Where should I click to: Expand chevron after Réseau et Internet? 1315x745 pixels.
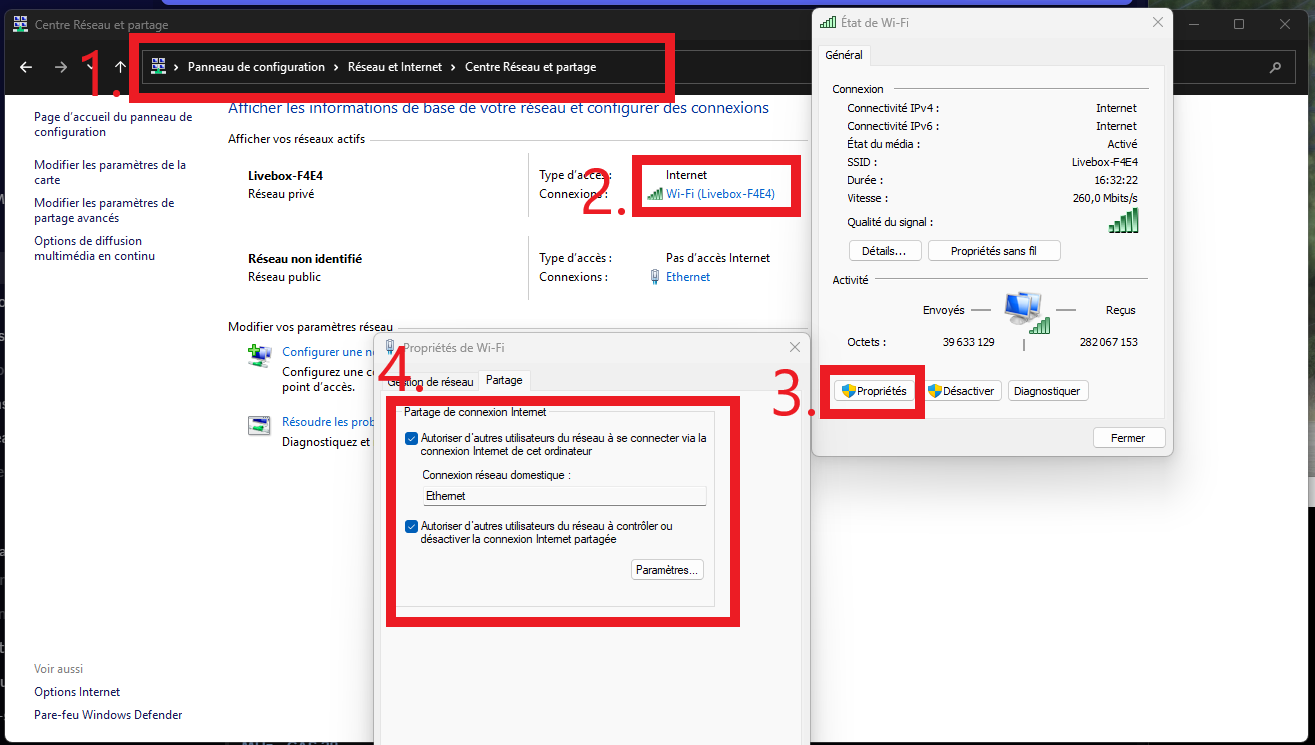[x=453, y=67]
